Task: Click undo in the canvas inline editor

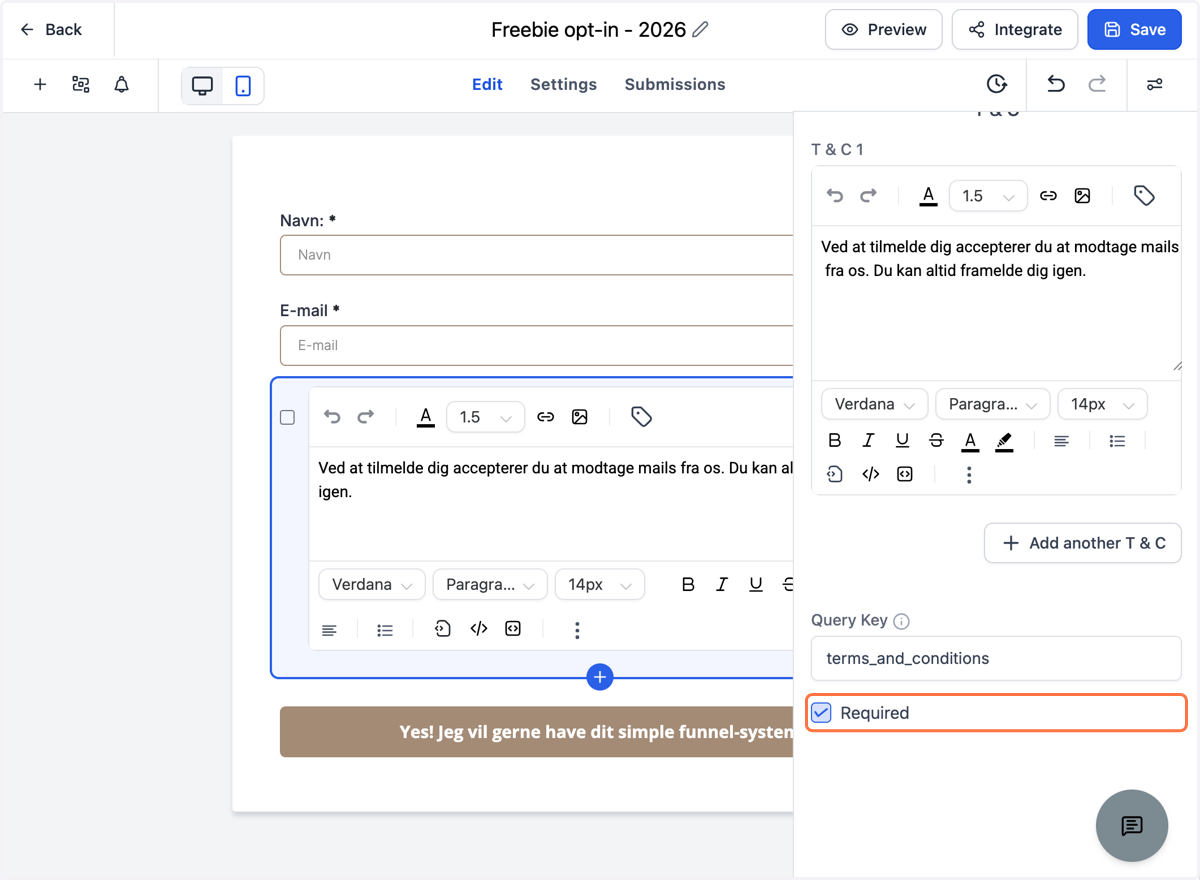Action: [332, 417]
